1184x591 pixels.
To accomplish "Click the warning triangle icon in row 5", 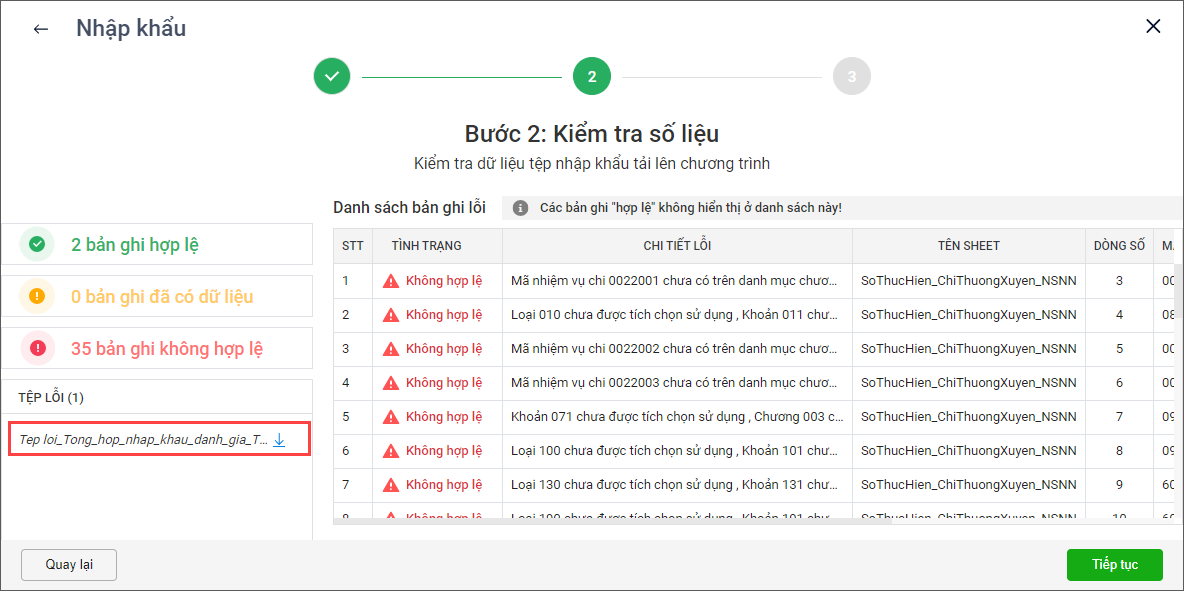I will (x=391, y=417).
